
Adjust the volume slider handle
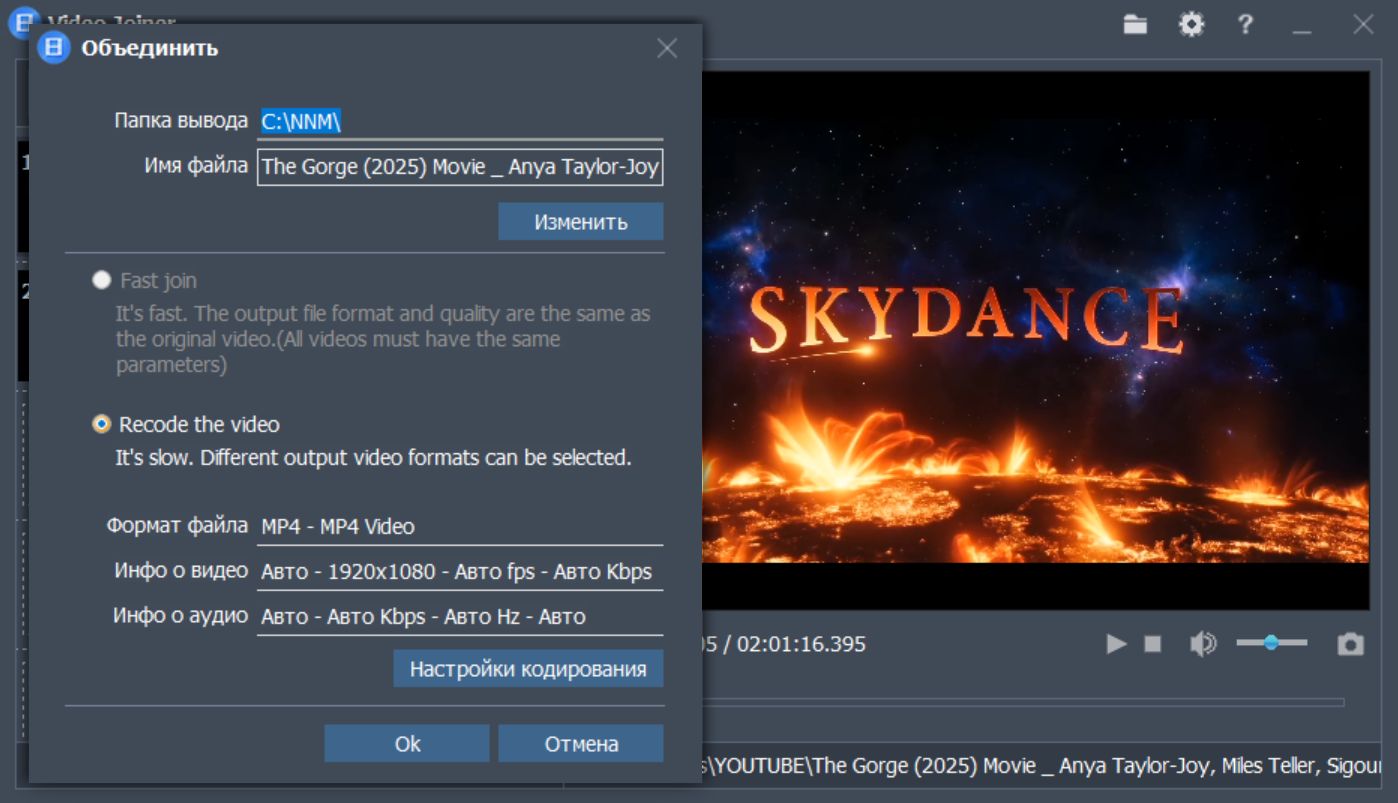pyautogui.click(x=1271, y=643)
